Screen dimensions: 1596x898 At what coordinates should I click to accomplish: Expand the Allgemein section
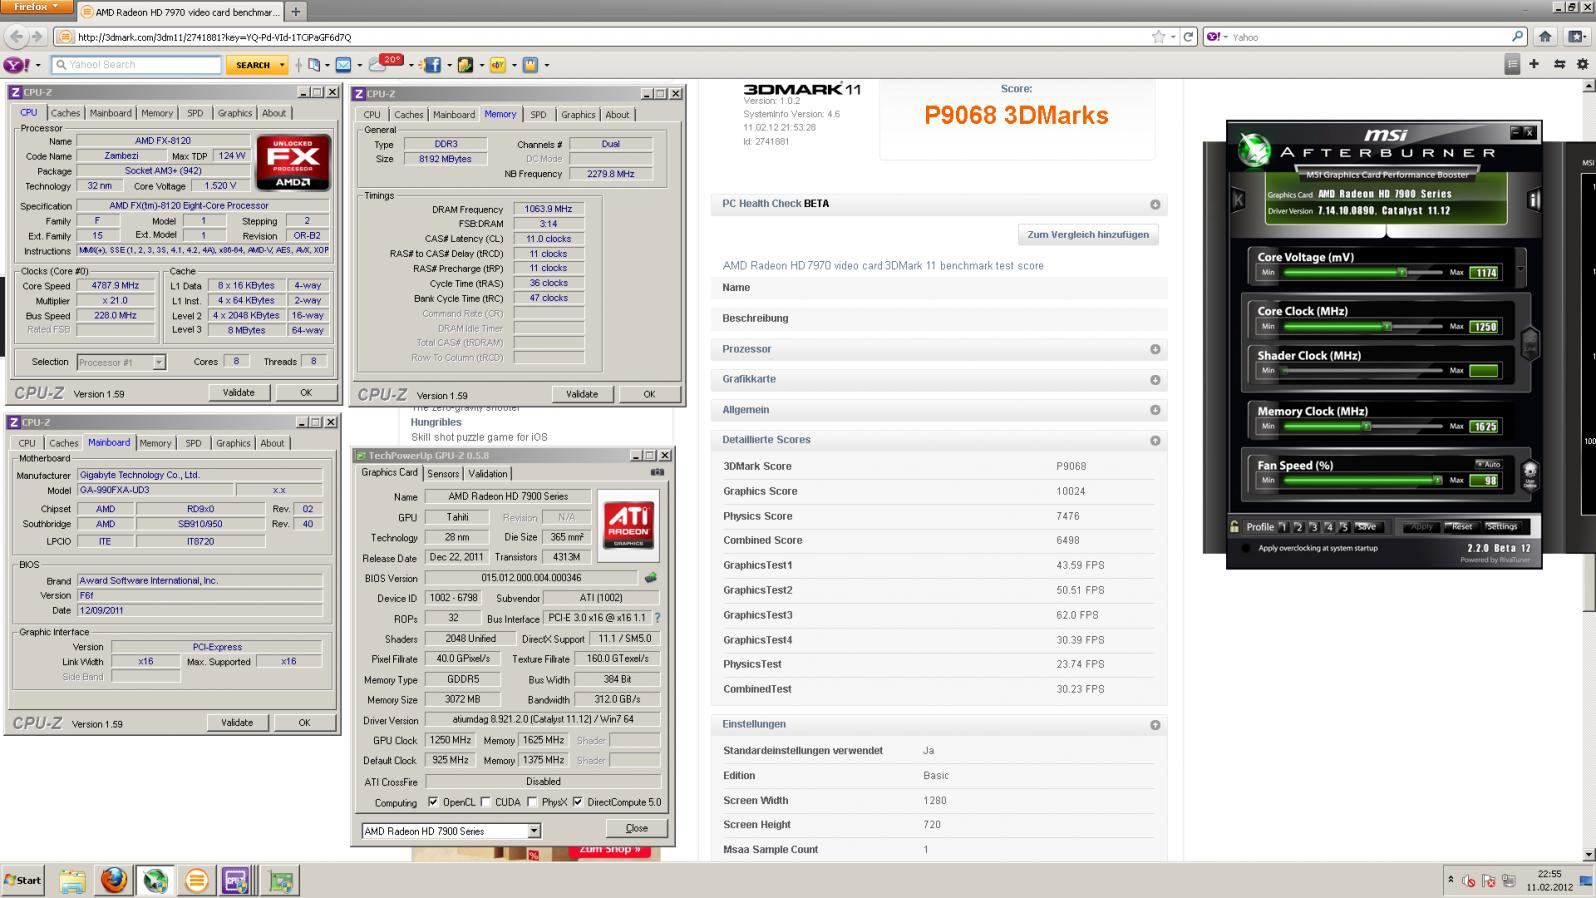click(1155, 410)
